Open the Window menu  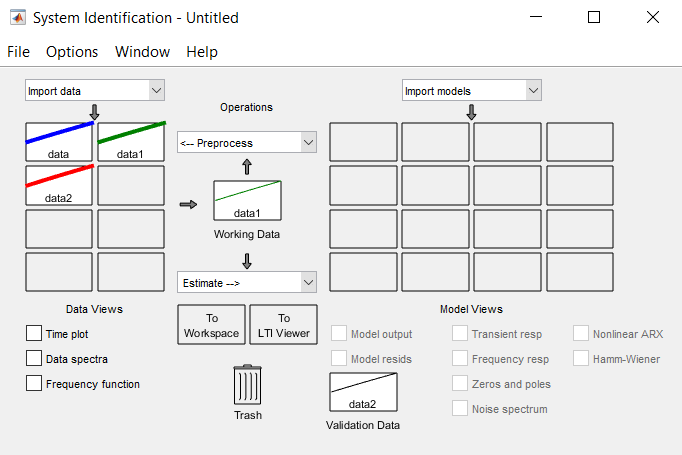pyautogui.click(x=142, y=52)
